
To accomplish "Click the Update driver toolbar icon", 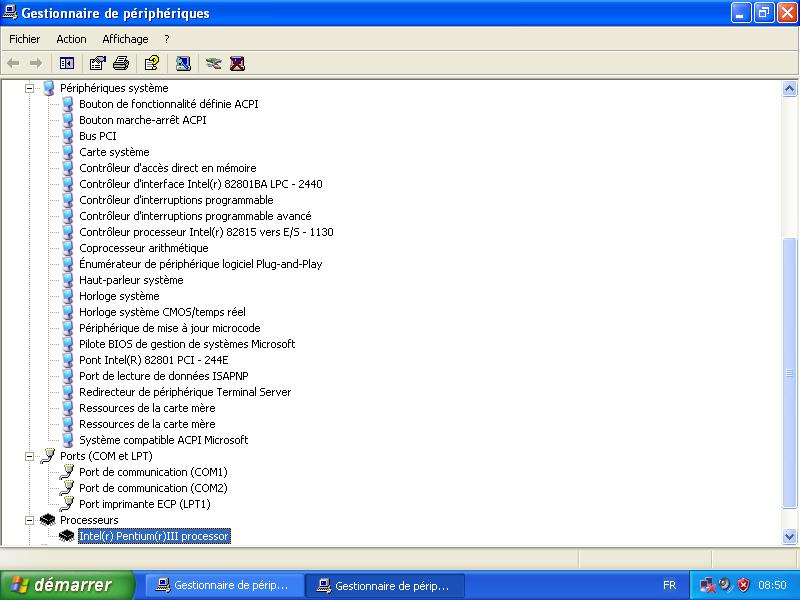I will (213, 63).
